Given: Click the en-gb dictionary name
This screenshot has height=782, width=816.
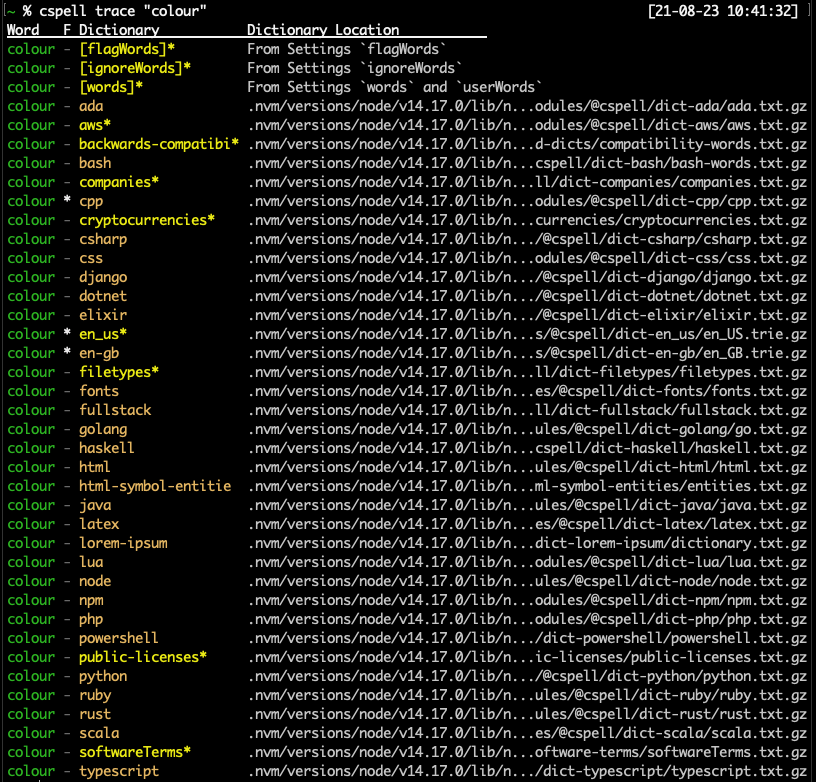Looking at the screenshot, I should coord(99,353).
